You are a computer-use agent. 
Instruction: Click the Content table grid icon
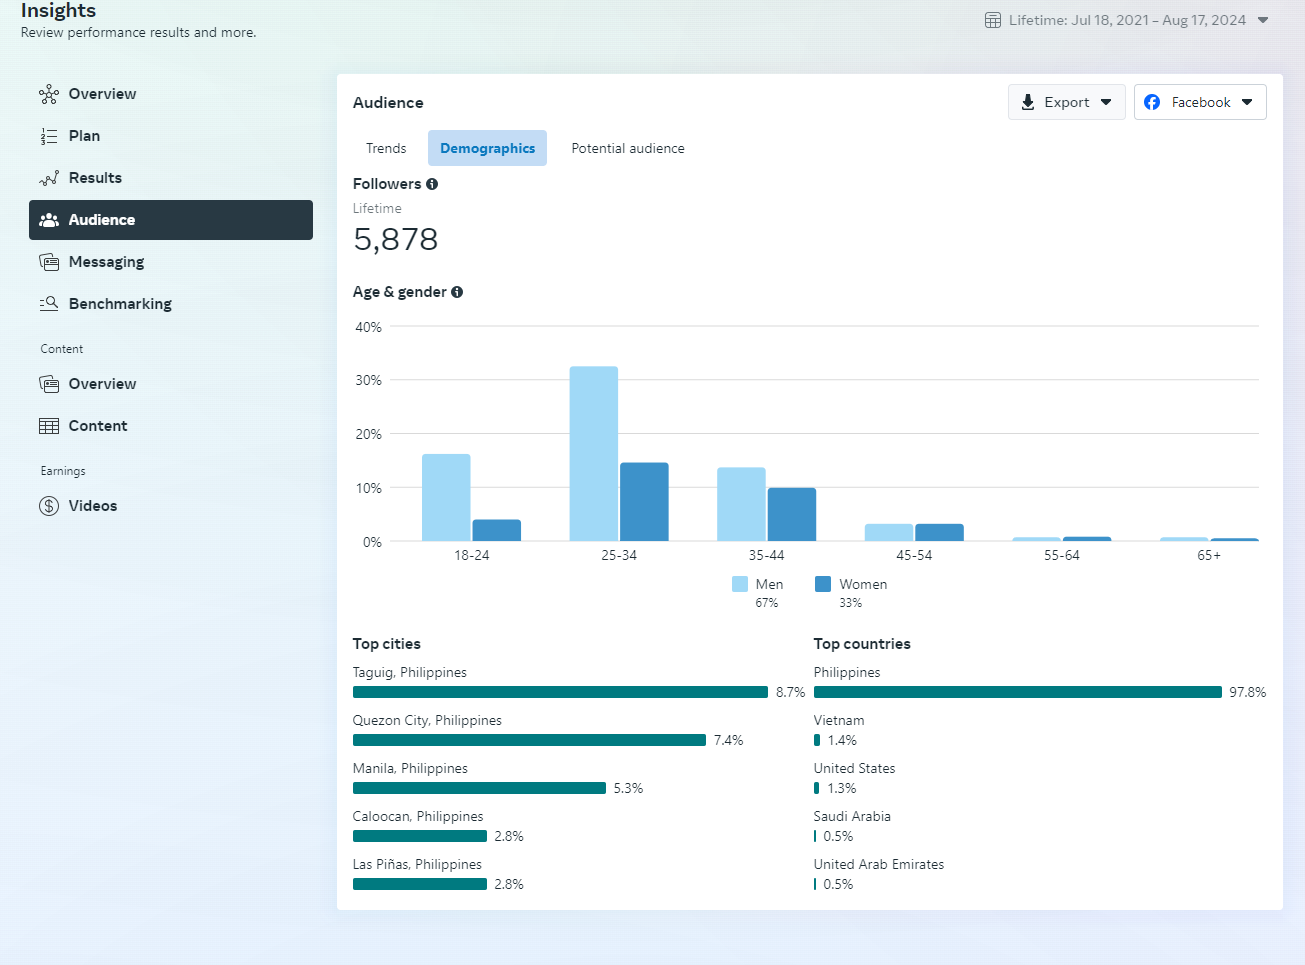point(49,426)
